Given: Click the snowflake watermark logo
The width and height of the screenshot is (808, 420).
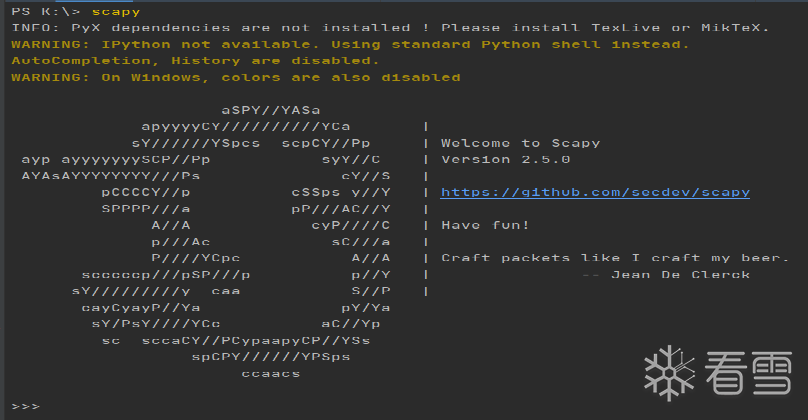Looking at the screenshot, I should 665,370.
